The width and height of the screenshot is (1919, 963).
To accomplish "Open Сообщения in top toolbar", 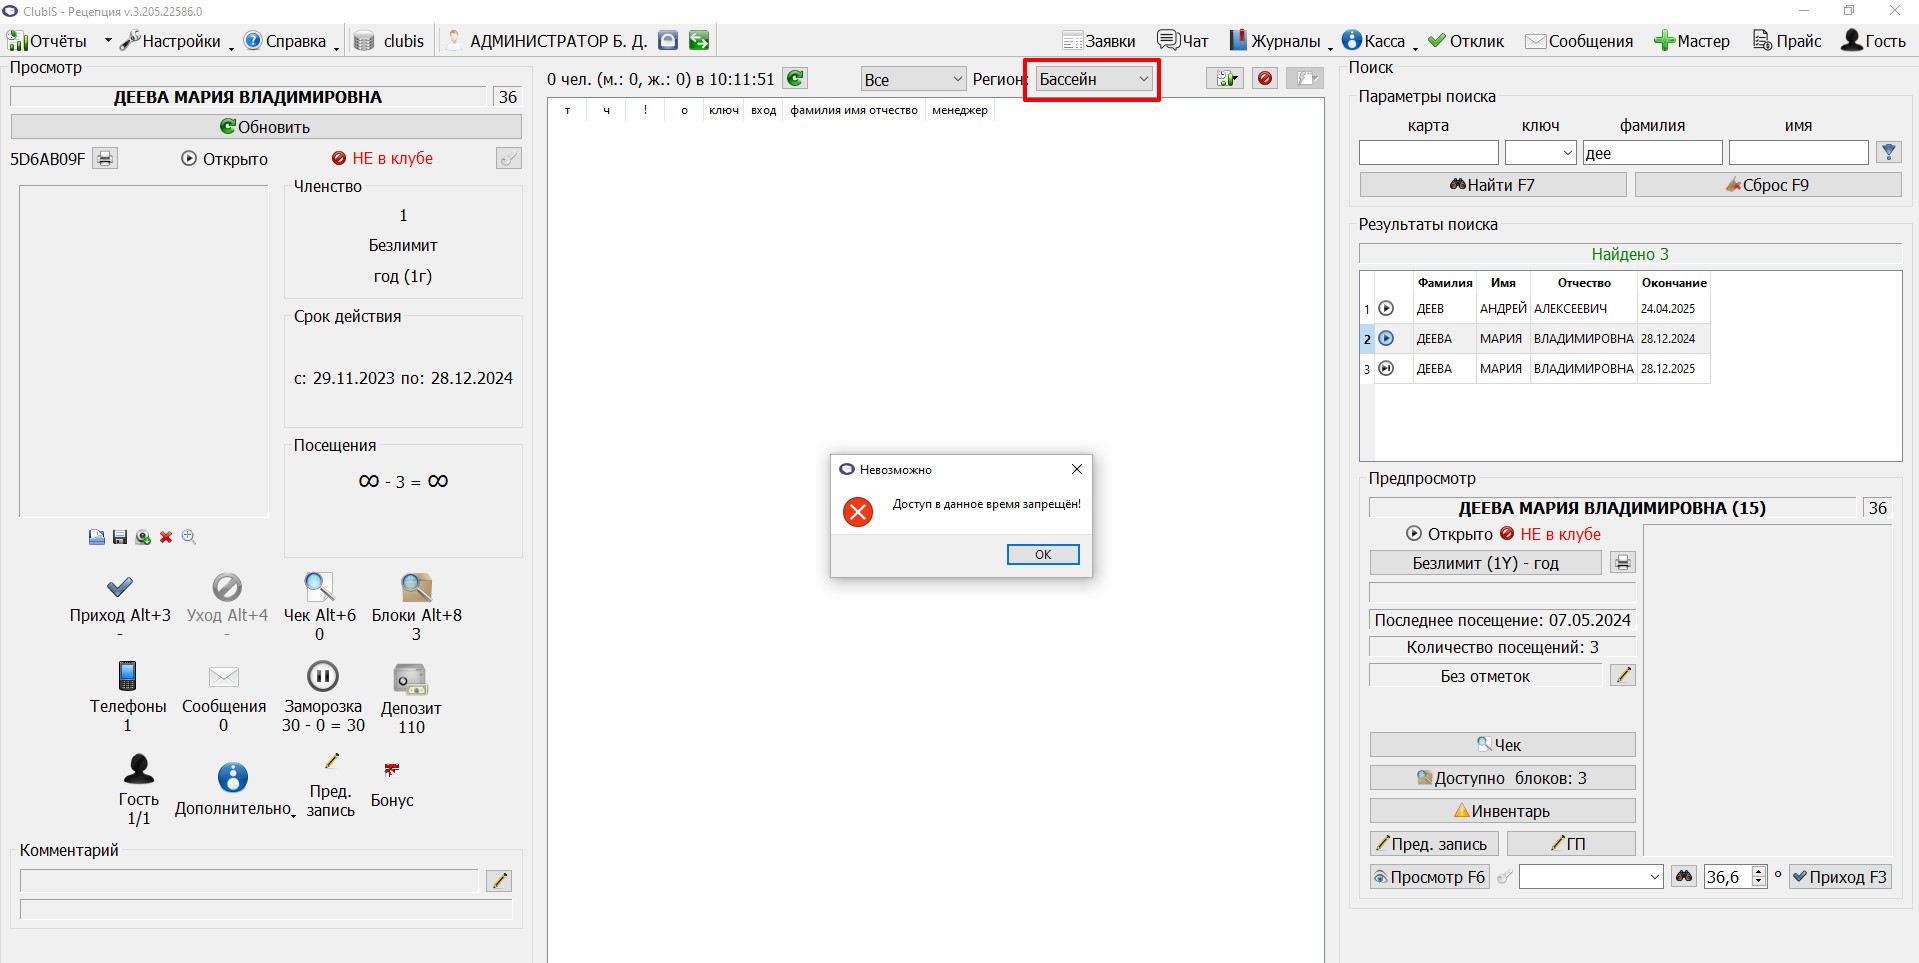I will 1579,41.
